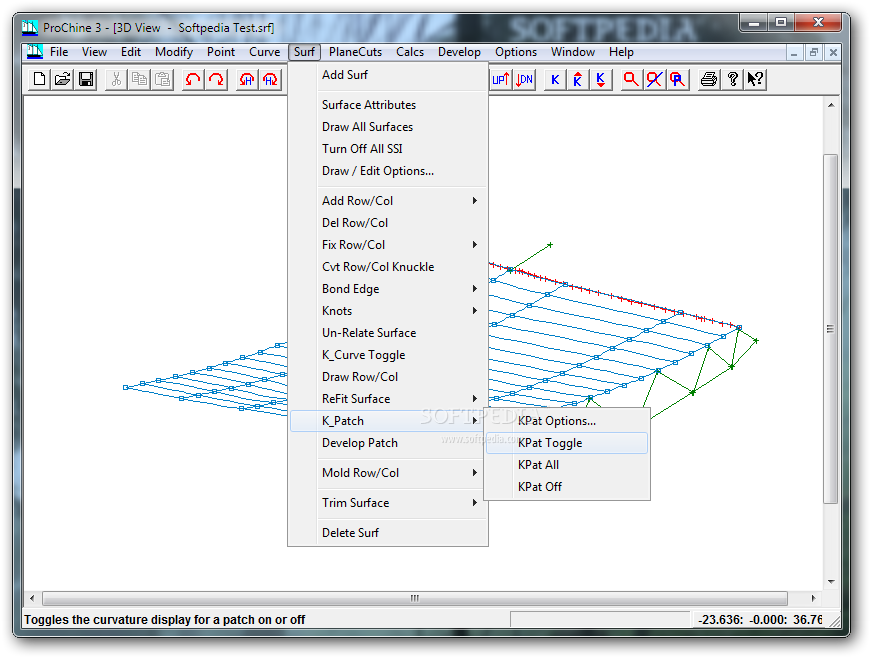Expand the Trim Surface submenu
Image resolution: width=871 pixels, height=658 pixels.
click(388, 503)
